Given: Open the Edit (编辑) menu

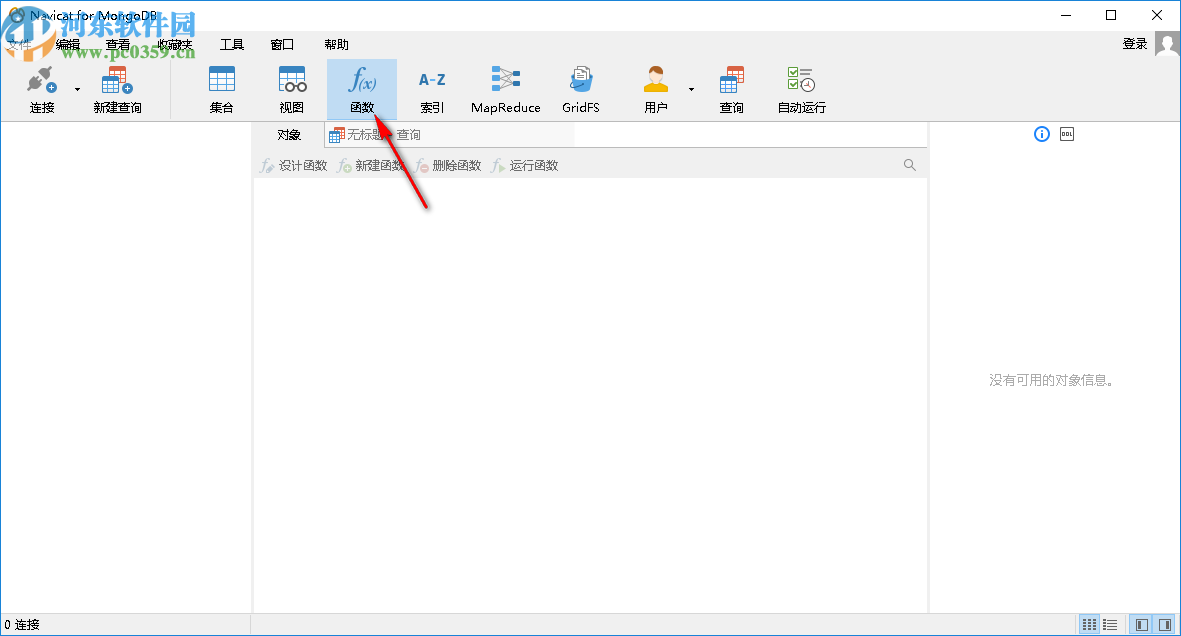Looking at the screenshot, I should tap(68, 44).
